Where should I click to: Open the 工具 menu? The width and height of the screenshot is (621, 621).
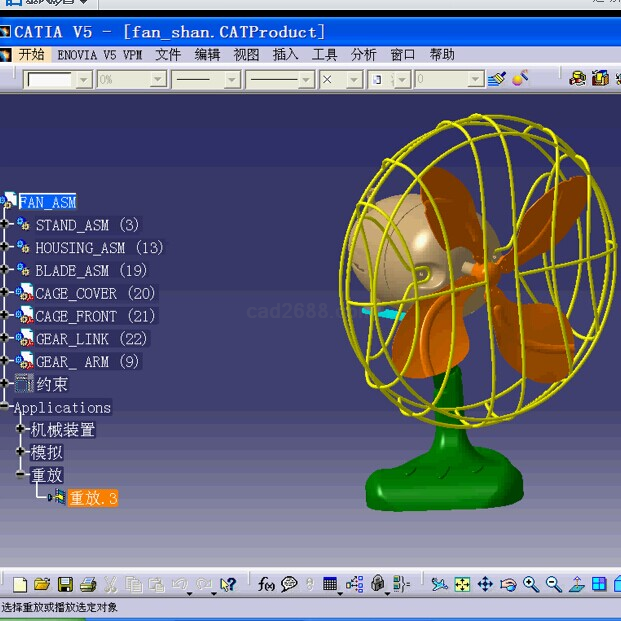coord(325,55)
